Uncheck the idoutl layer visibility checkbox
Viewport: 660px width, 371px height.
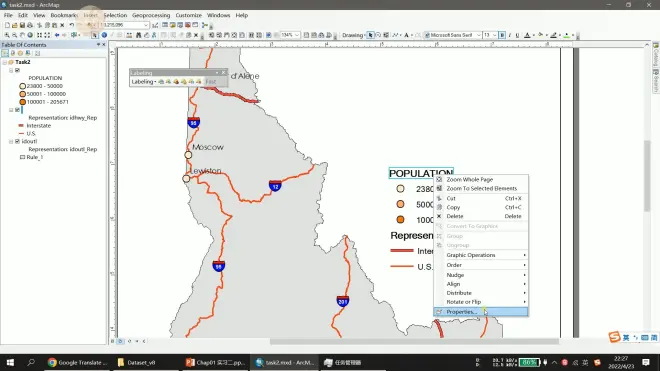(17, 141)
